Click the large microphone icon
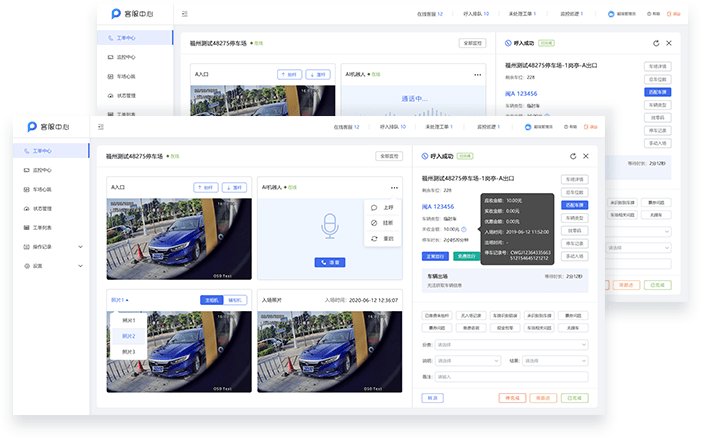This screenshot has height=438, width=701. click(x=330, y=226)
